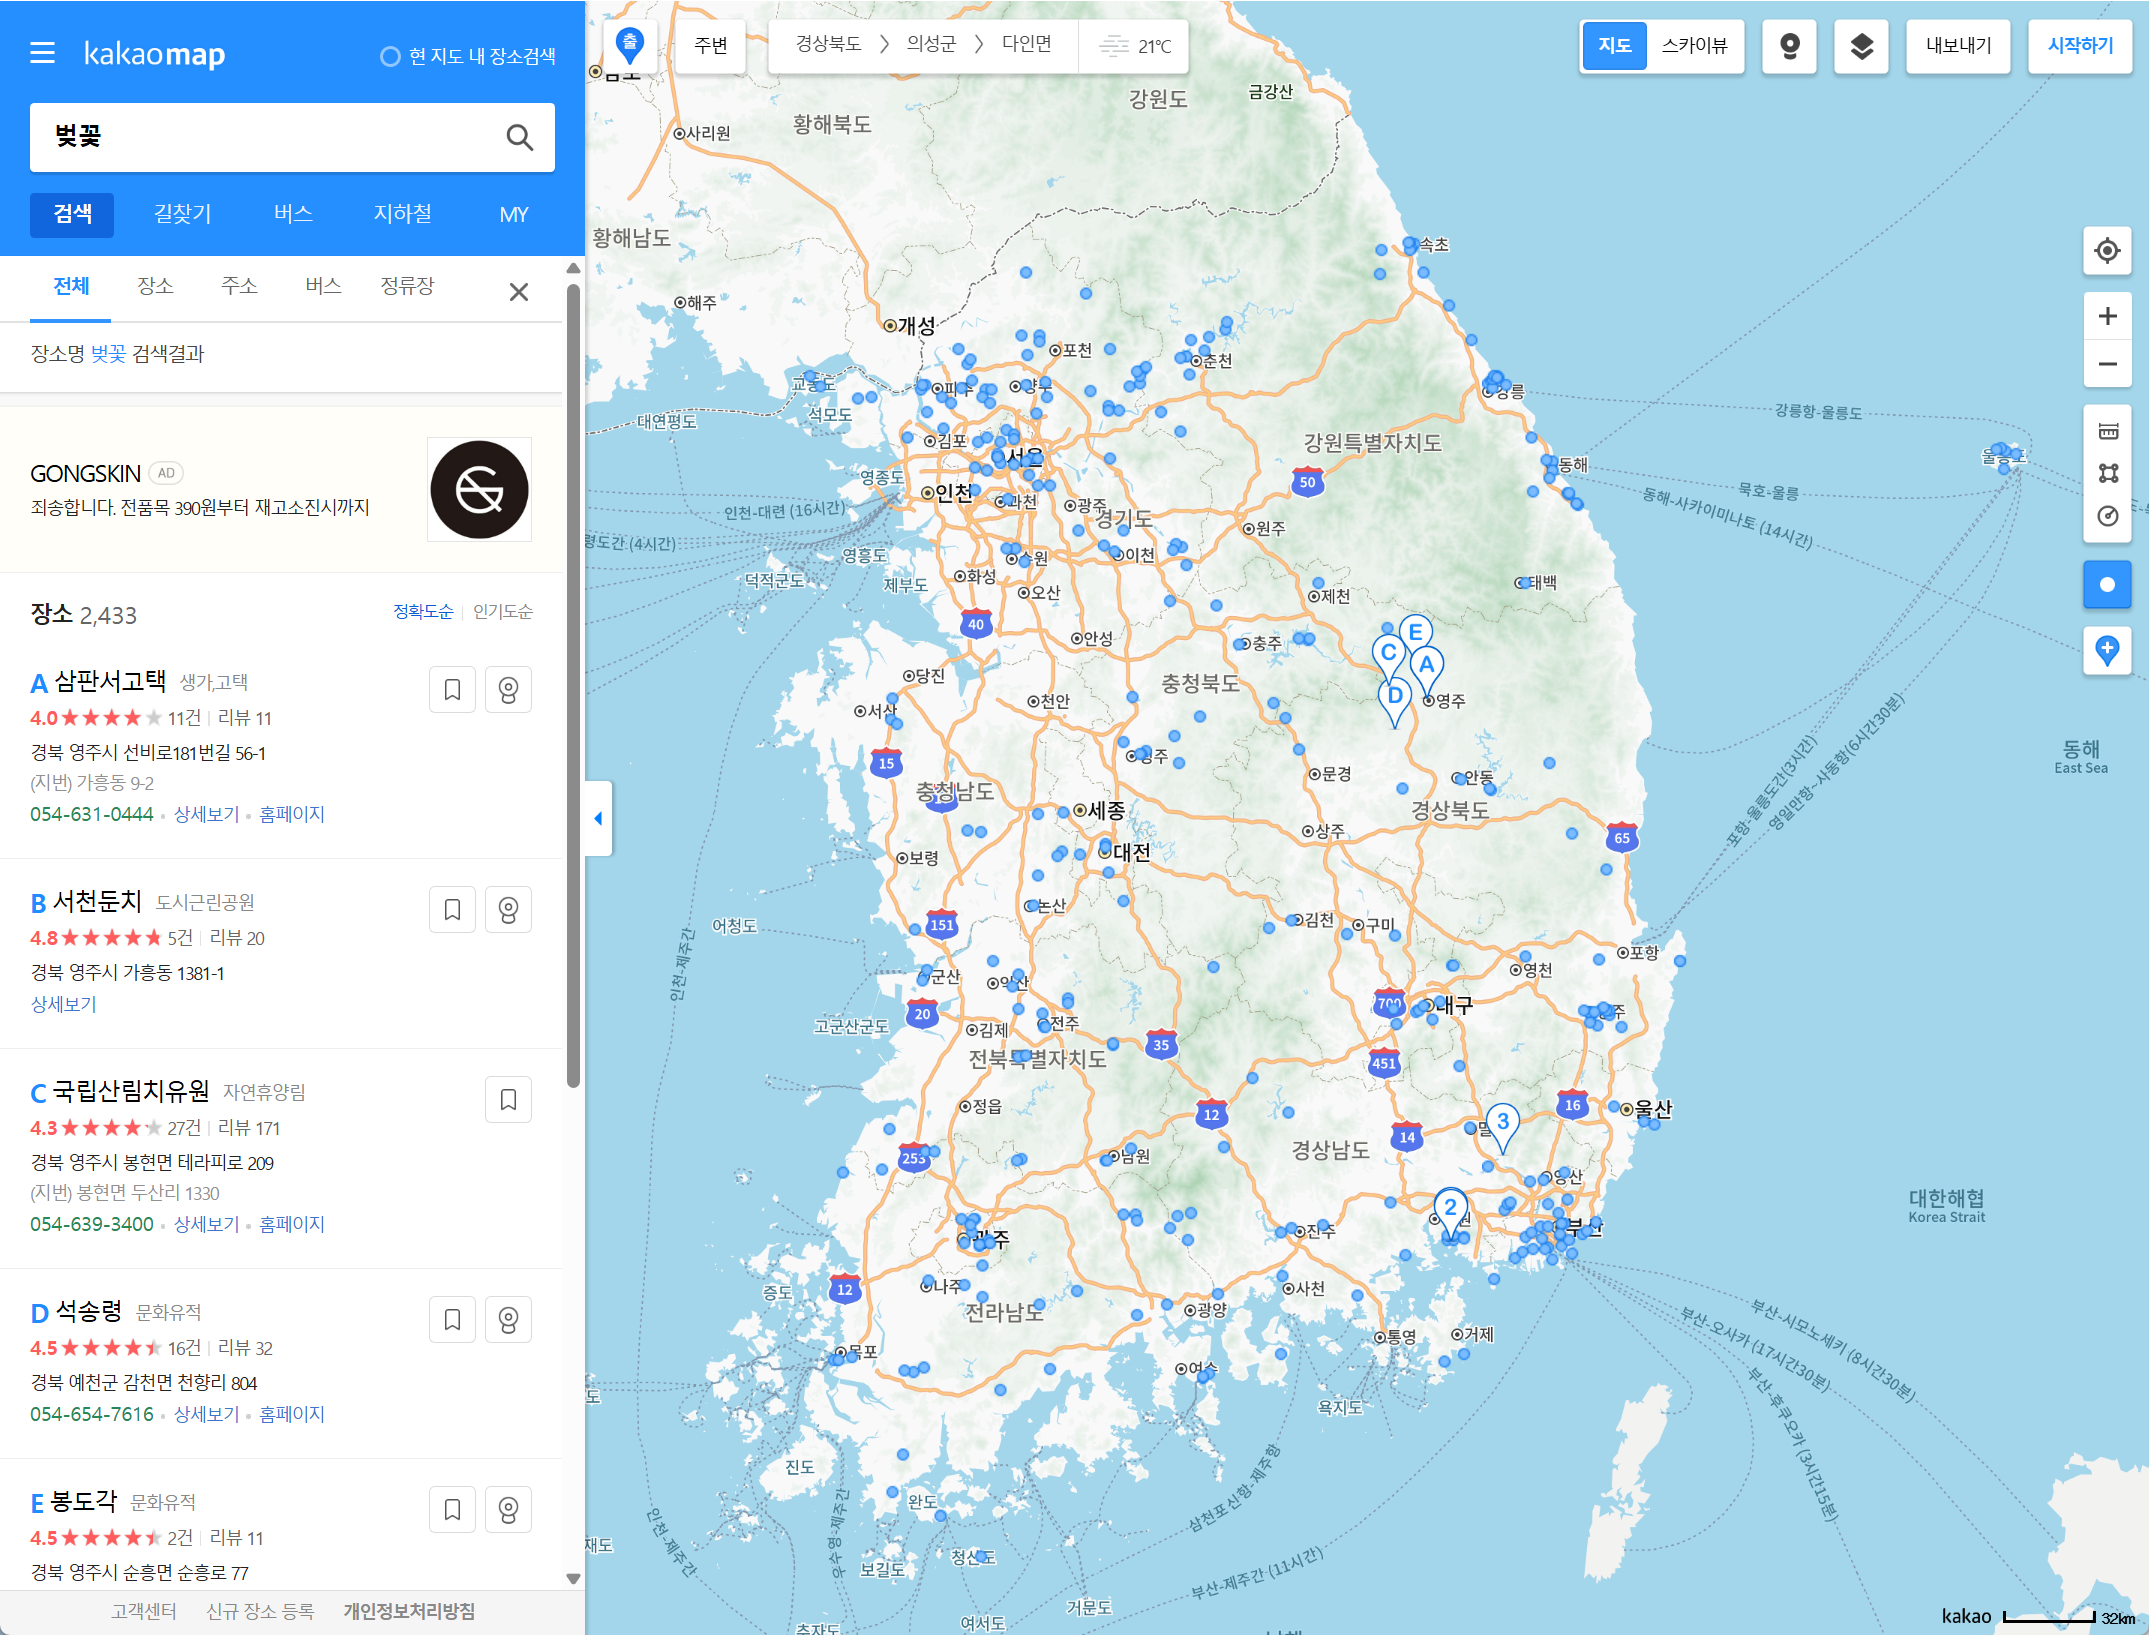Zoom out on the map
Screen dimensions: 2149x1635
click(x=2107, y=364)
